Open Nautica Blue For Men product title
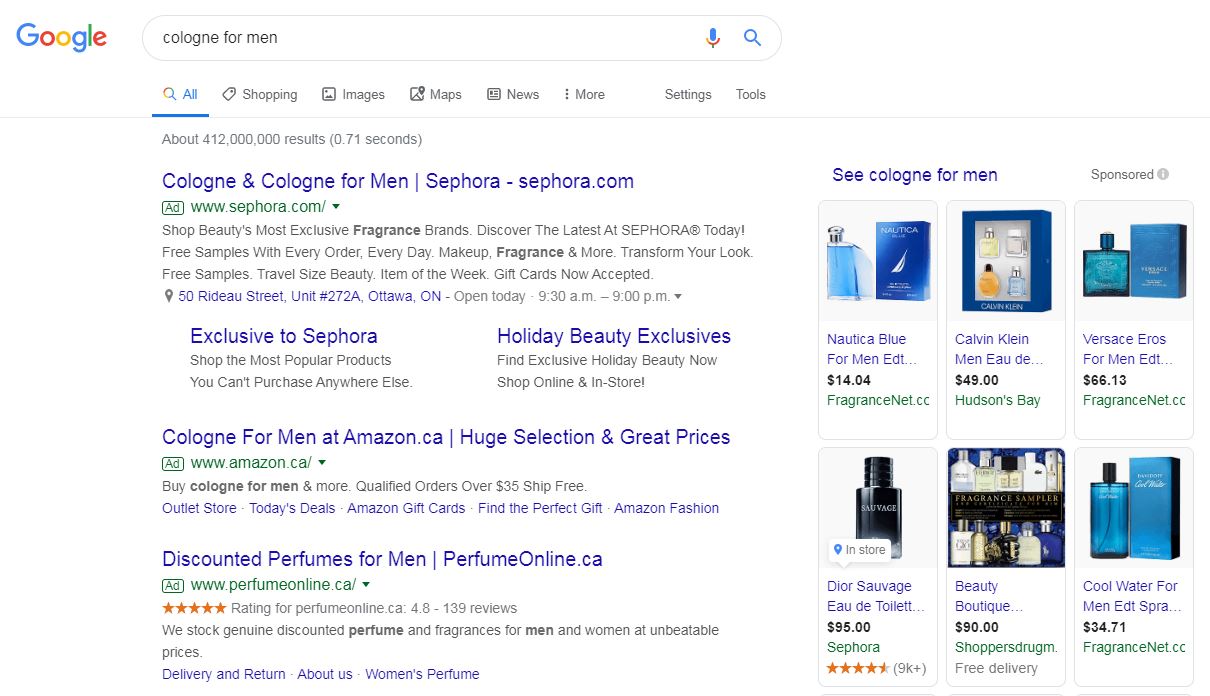1210x696 pixels. coord(872,349)
